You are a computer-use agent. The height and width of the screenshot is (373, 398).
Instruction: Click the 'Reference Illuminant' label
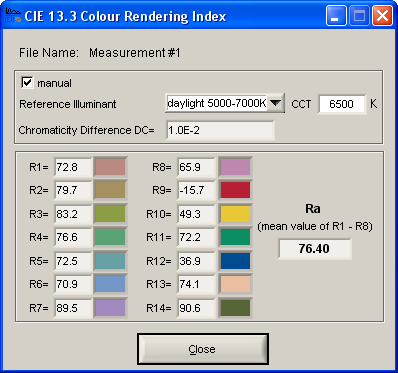click(x=68, y=104)
